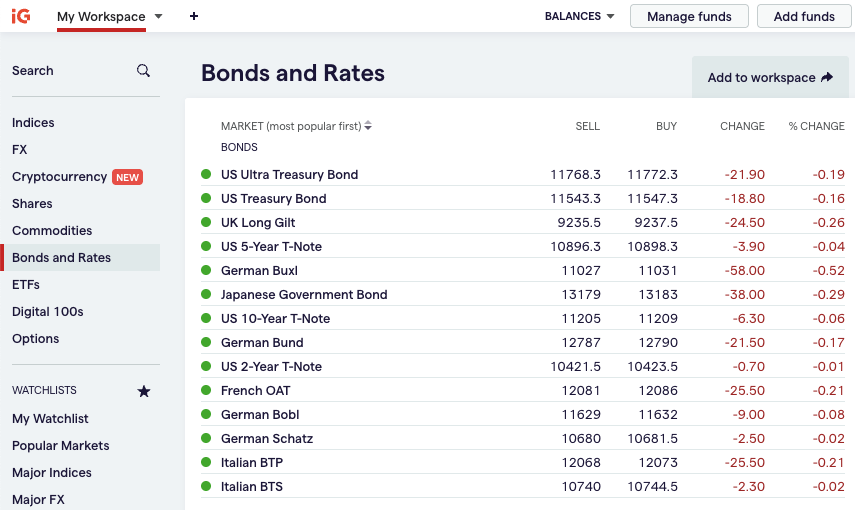Click the -0.29 percent change value

(x=829, y=295)
